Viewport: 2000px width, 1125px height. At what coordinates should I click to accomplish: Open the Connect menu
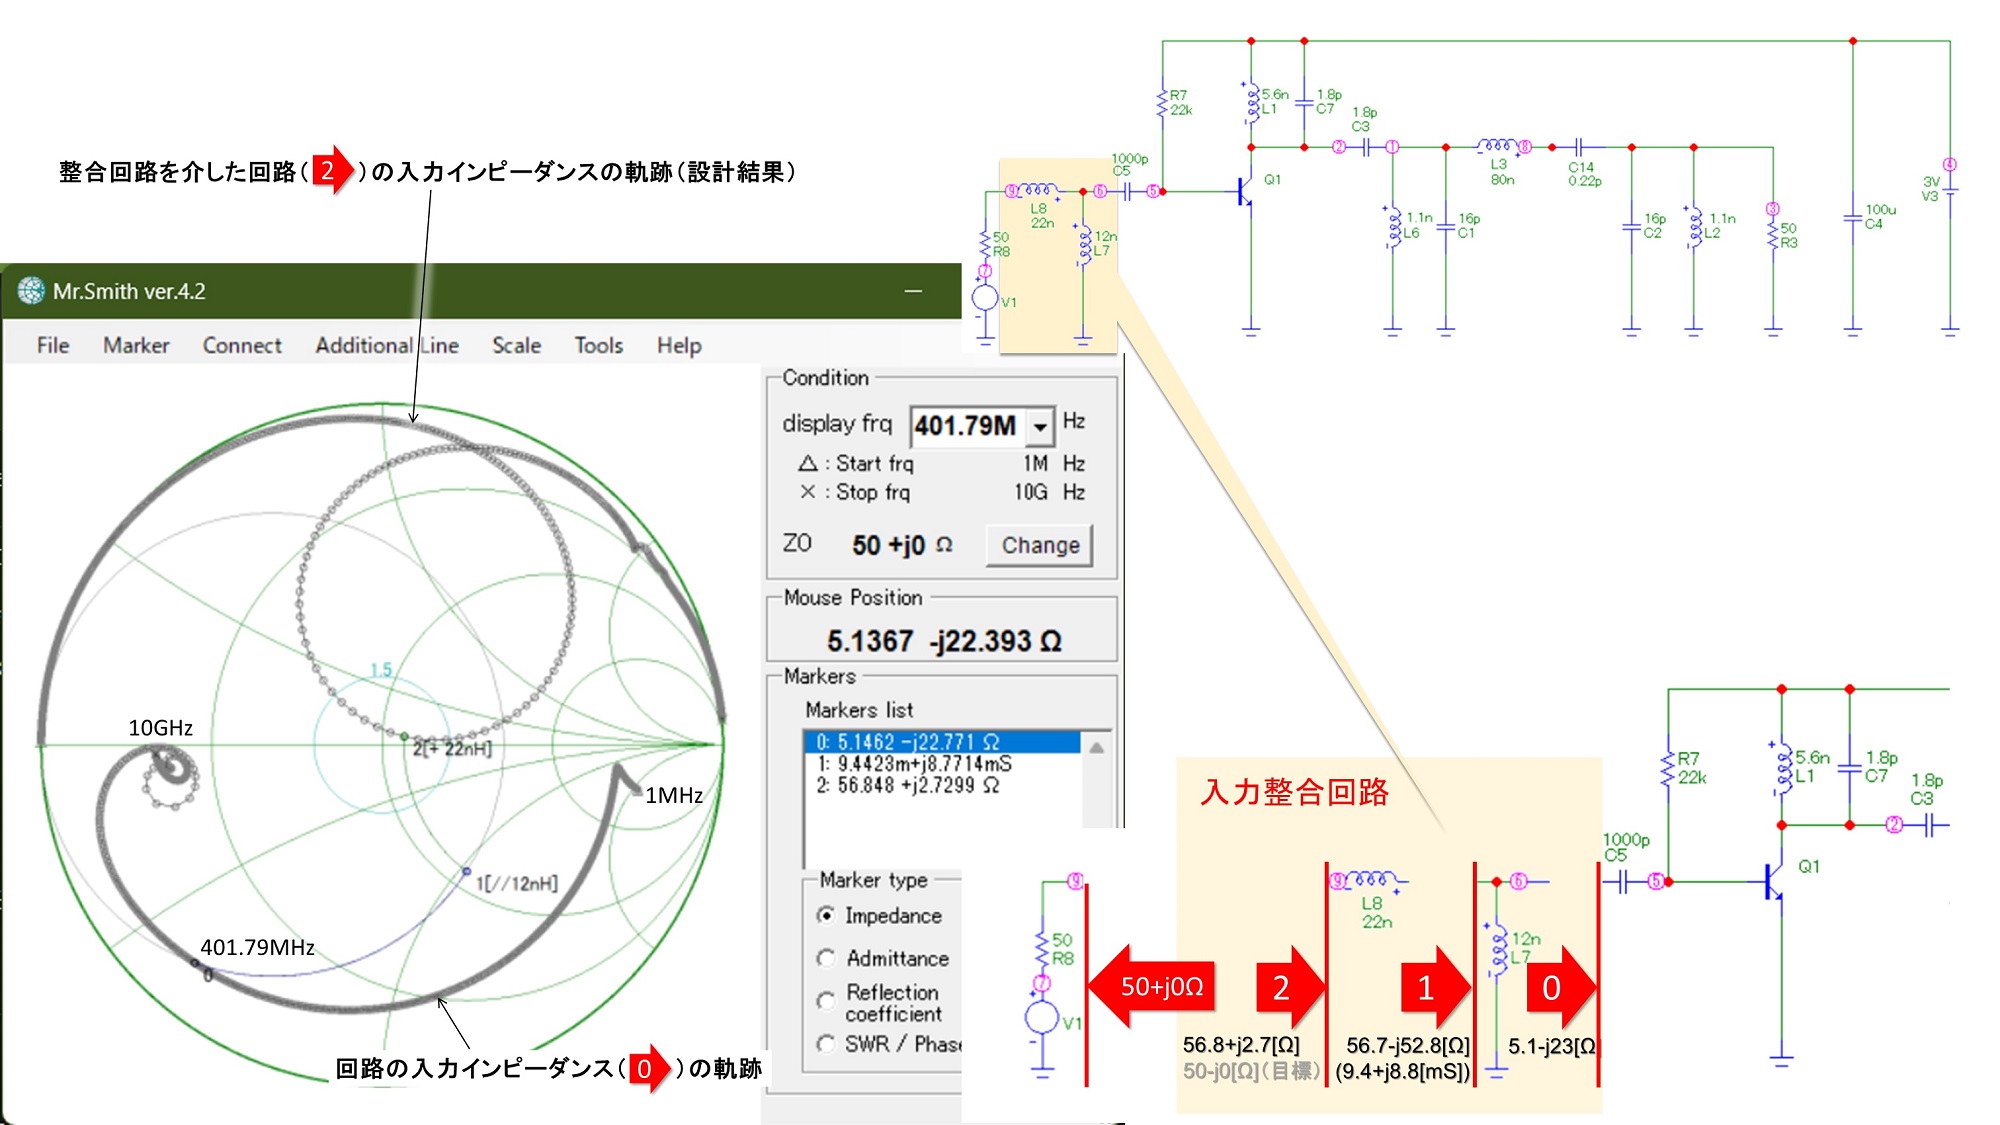pos(242,345)
